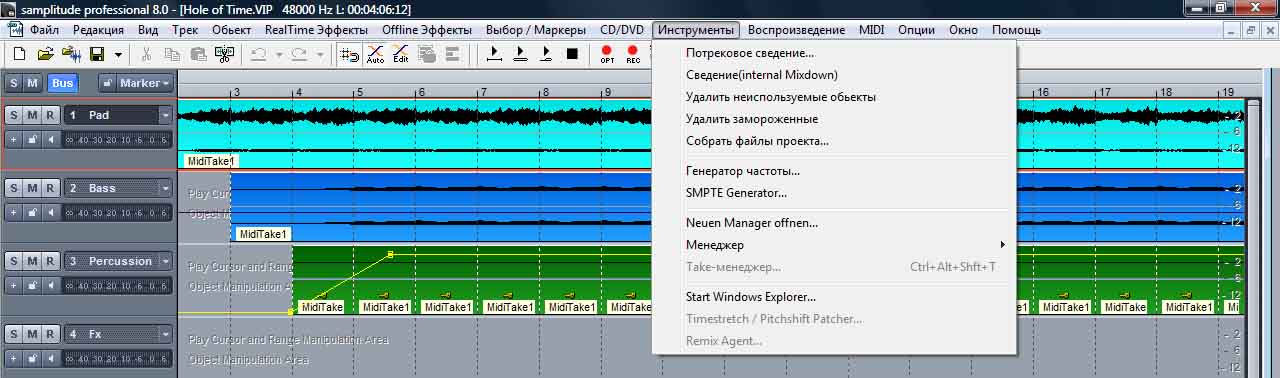Choose Удалить неиспользуемые объекты entry

pyautogui.click(x=781, y=97)
